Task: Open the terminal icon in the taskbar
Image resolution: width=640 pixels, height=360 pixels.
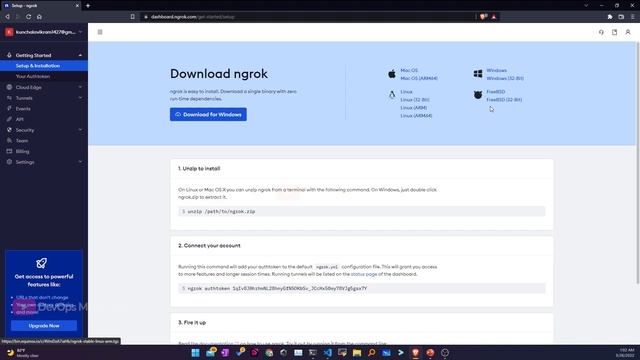Action: point(313,353)
